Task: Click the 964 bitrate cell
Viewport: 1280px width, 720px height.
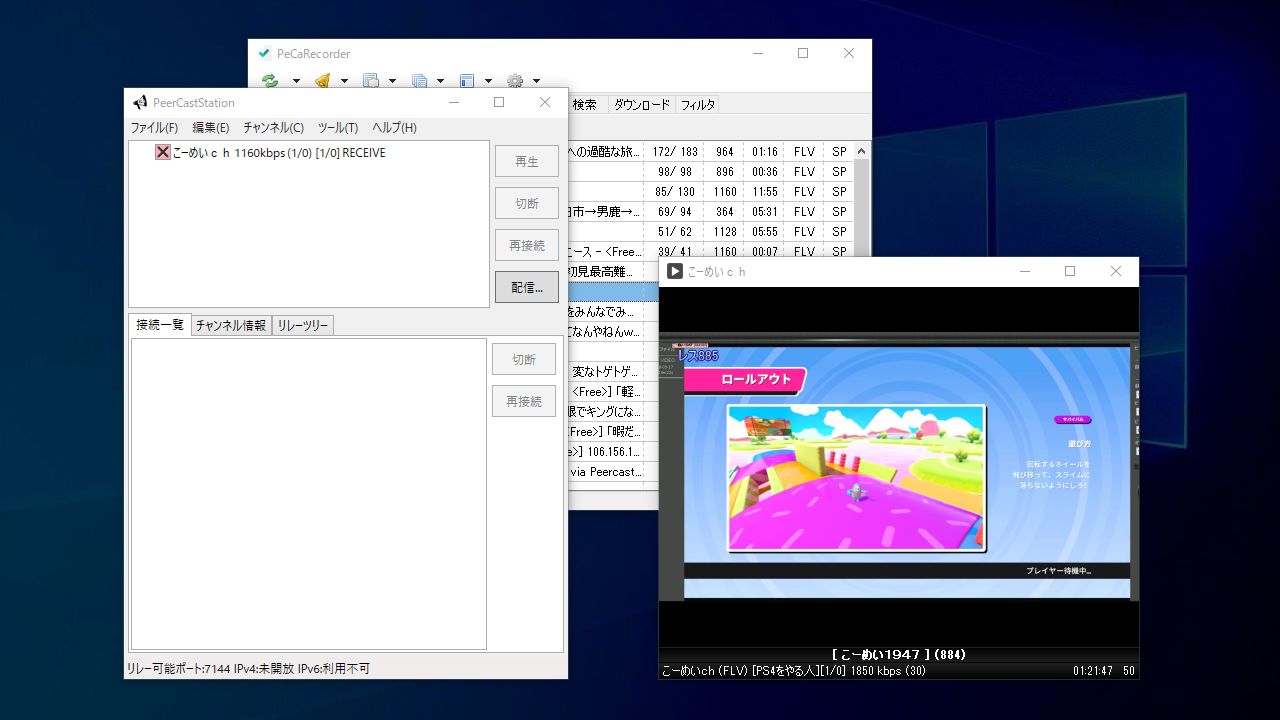Action: pyautogui.click(x=725, y=152)
